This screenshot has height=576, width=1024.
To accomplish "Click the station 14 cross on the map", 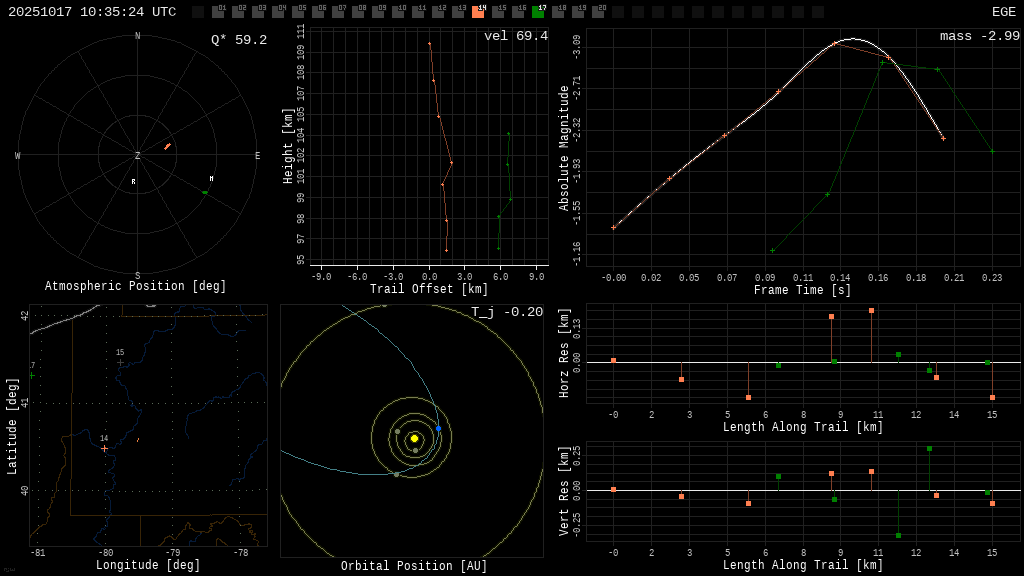I will (x=104, y=448).
